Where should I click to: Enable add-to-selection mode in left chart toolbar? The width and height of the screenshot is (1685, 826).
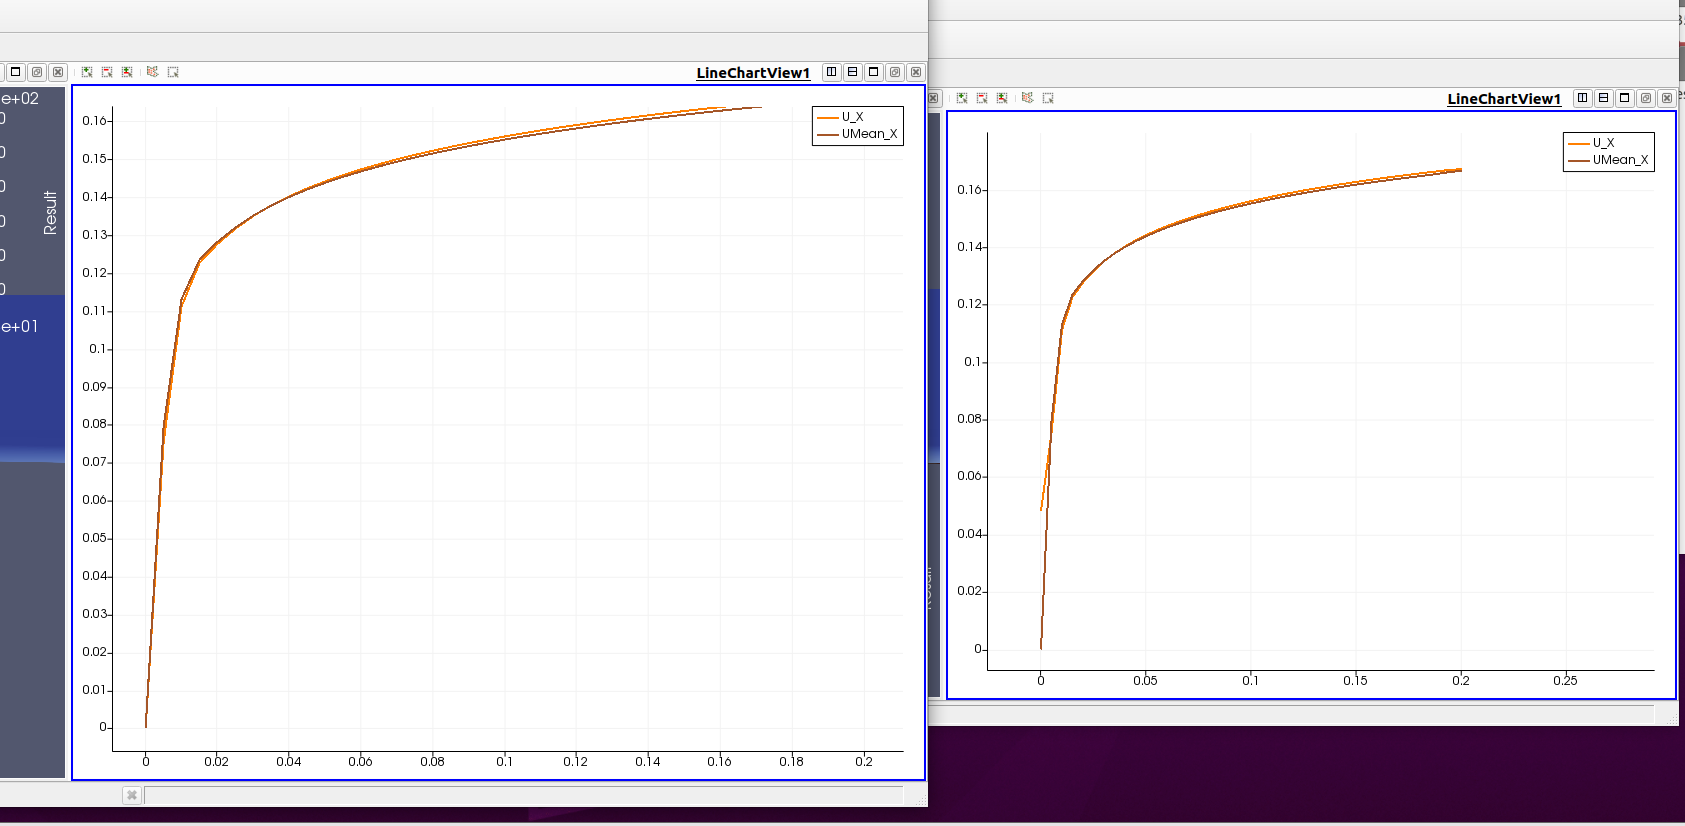pos(87,72)
